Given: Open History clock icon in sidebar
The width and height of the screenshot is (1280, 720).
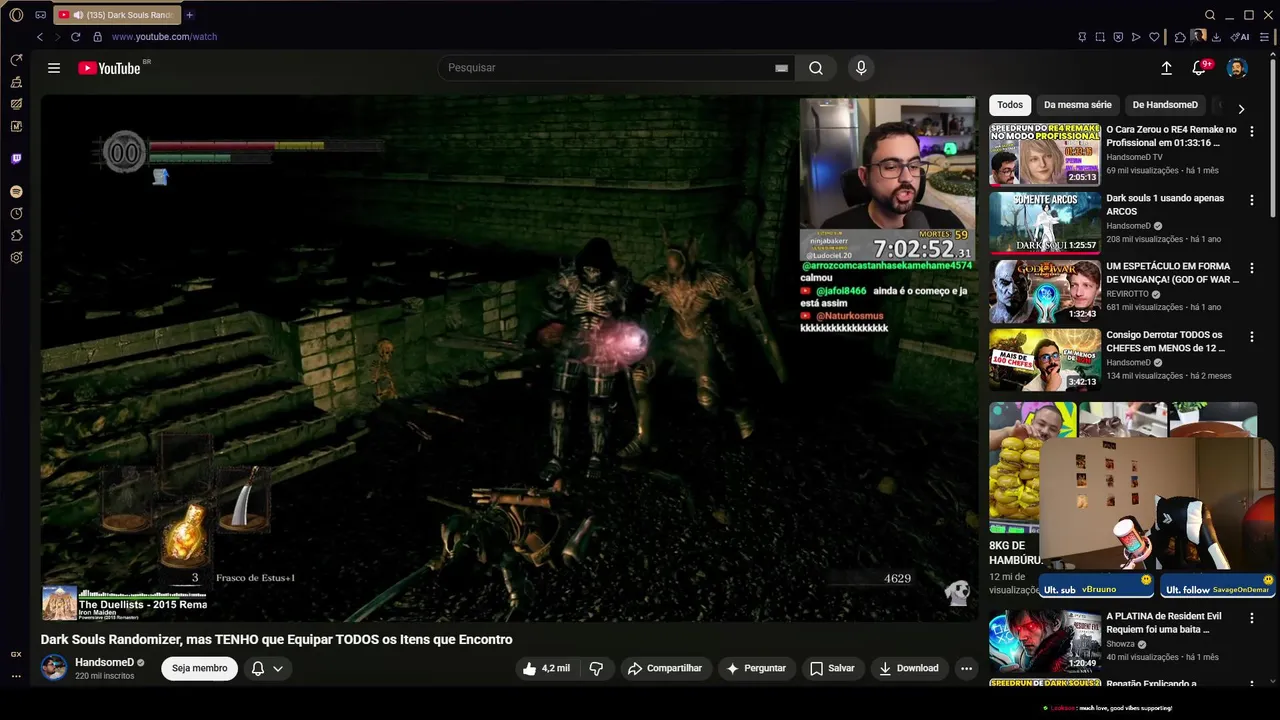Looking at the screenshot, I should [16, 213].
